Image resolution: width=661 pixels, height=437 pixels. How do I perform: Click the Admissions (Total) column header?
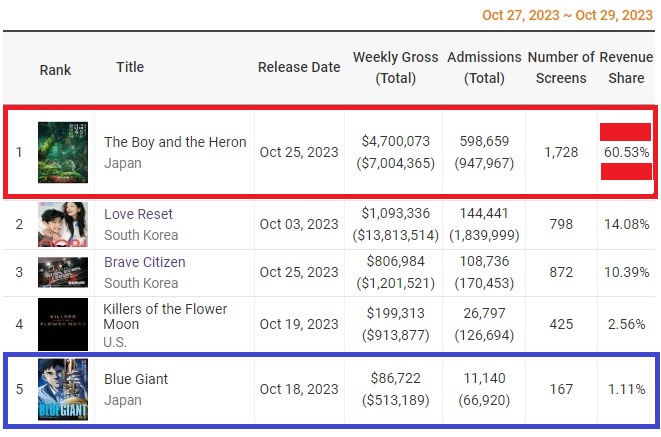pos(484,67)
